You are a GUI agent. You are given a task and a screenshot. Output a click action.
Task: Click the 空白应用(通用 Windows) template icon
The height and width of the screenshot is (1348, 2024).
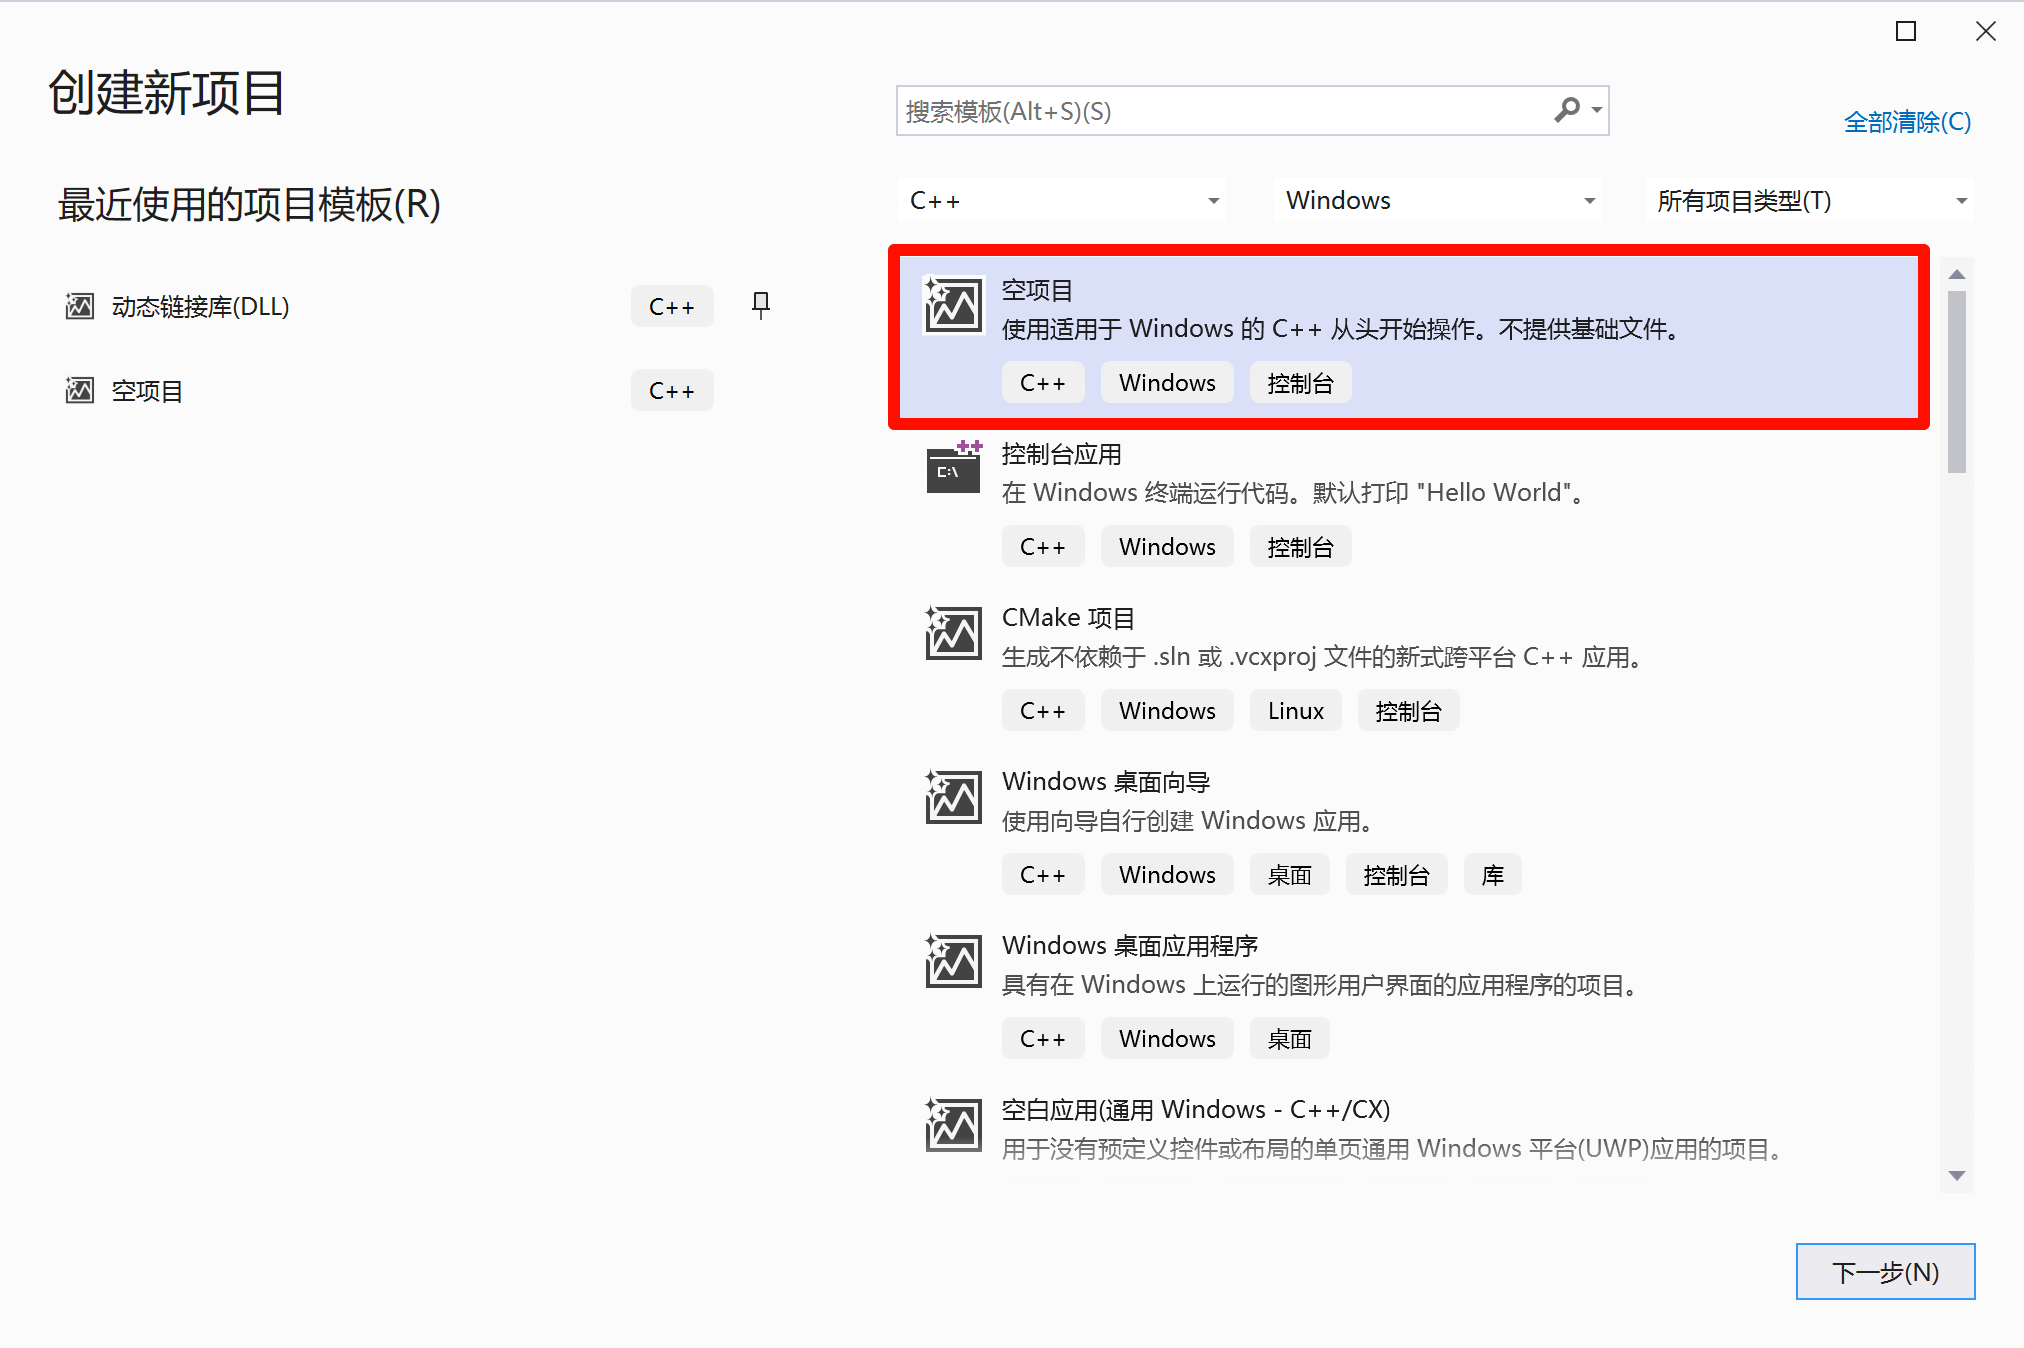(952, 1125)
